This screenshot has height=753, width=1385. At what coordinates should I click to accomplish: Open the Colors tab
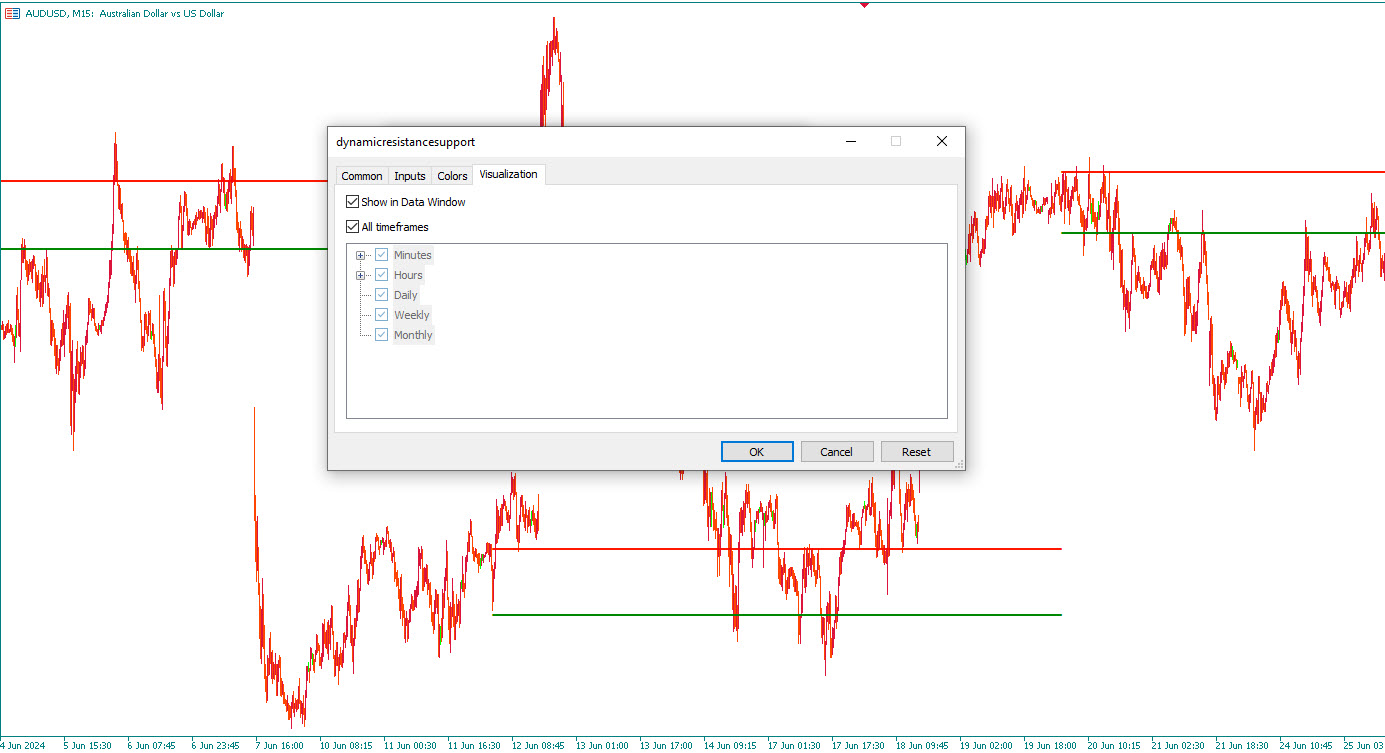(452, 176)
